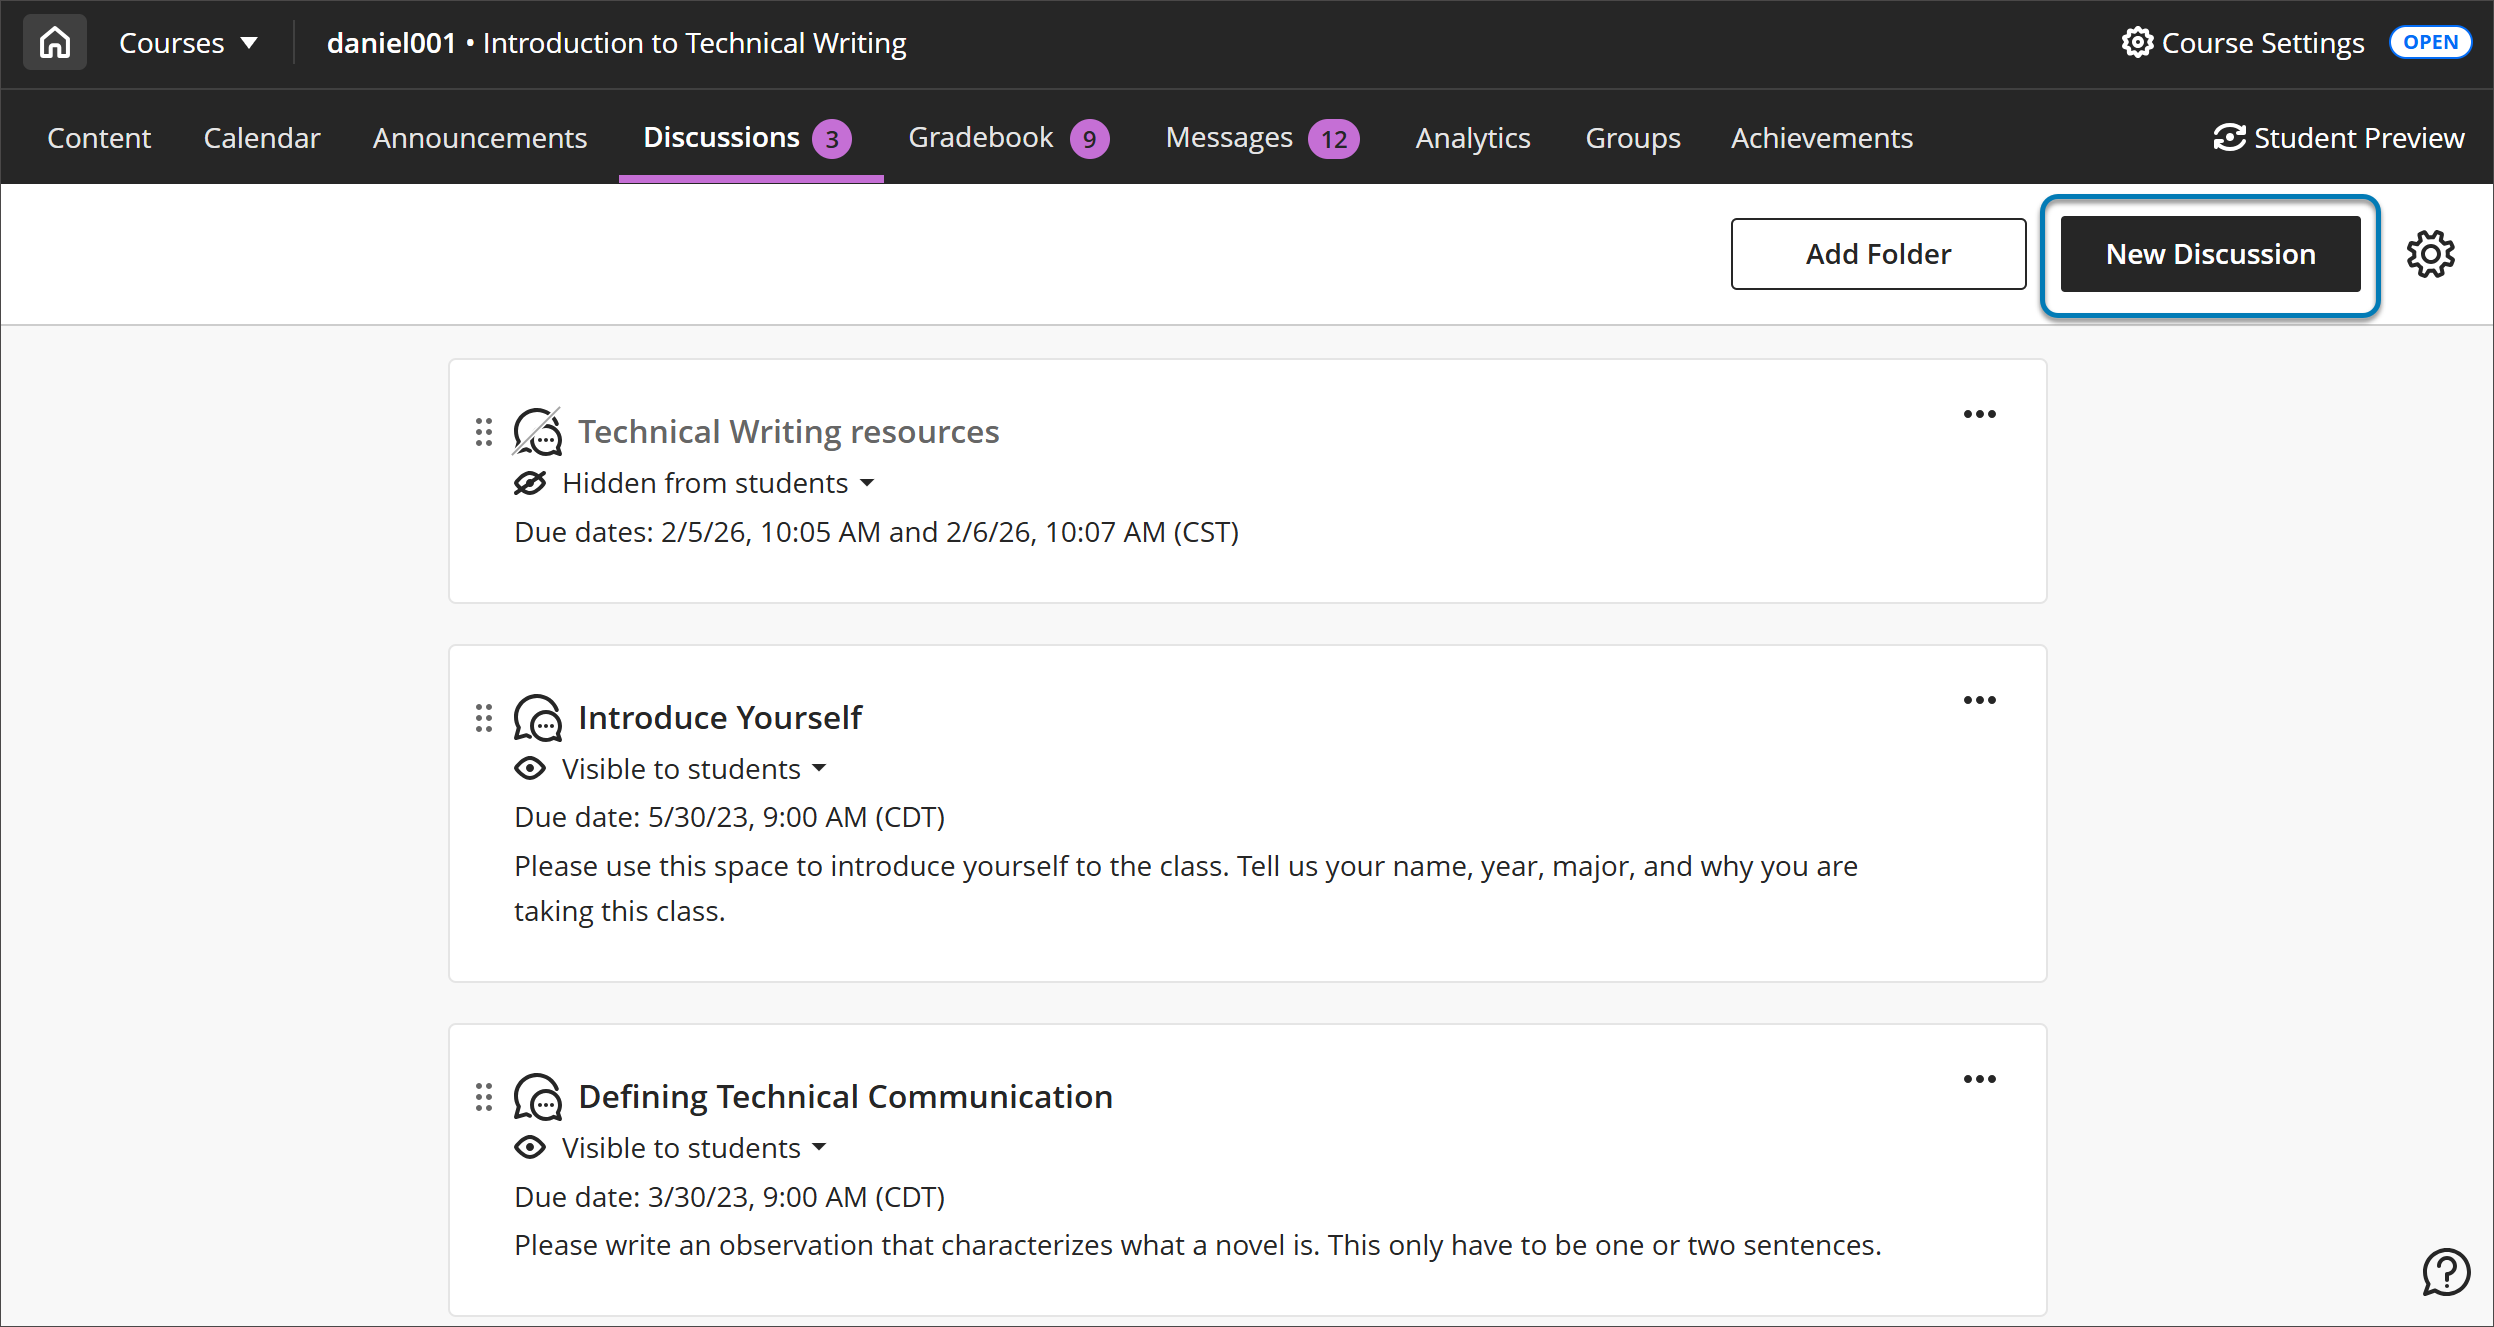2494x1327 pixels.
Task: Click the Introduce Yourself discussion bubble icon
Action: coord(537,717)
